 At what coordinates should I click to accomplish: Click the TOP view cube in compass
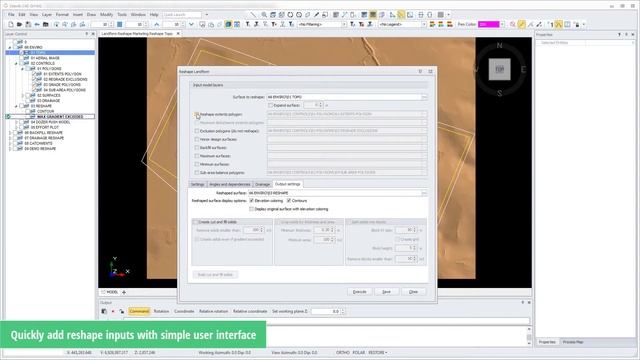pyautogui.click(x=500, y=69)
